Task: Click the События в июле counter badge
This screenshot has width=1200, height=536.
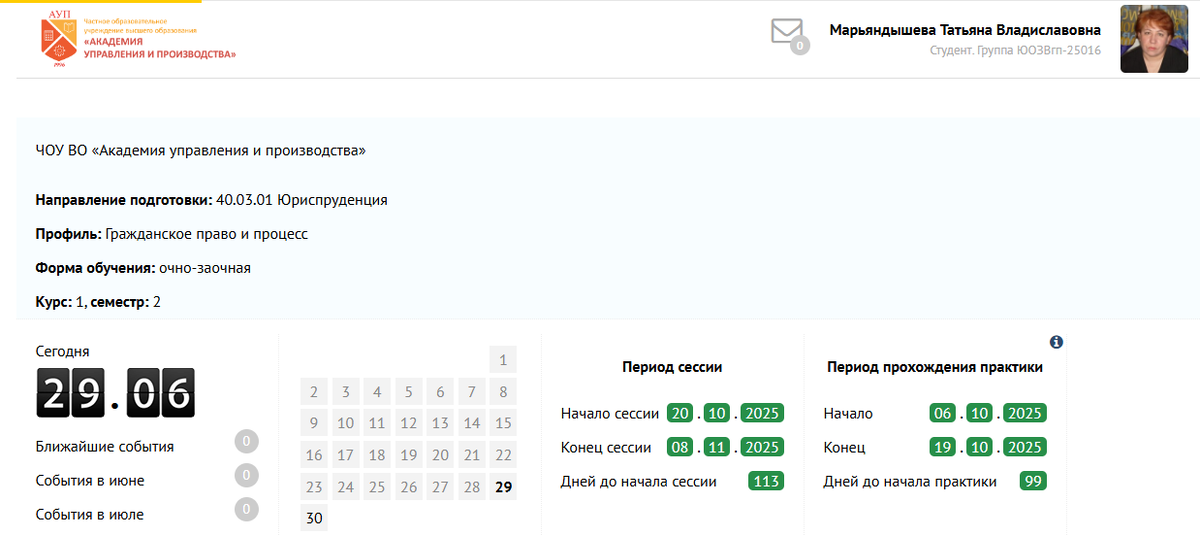Action: [247, 509]
